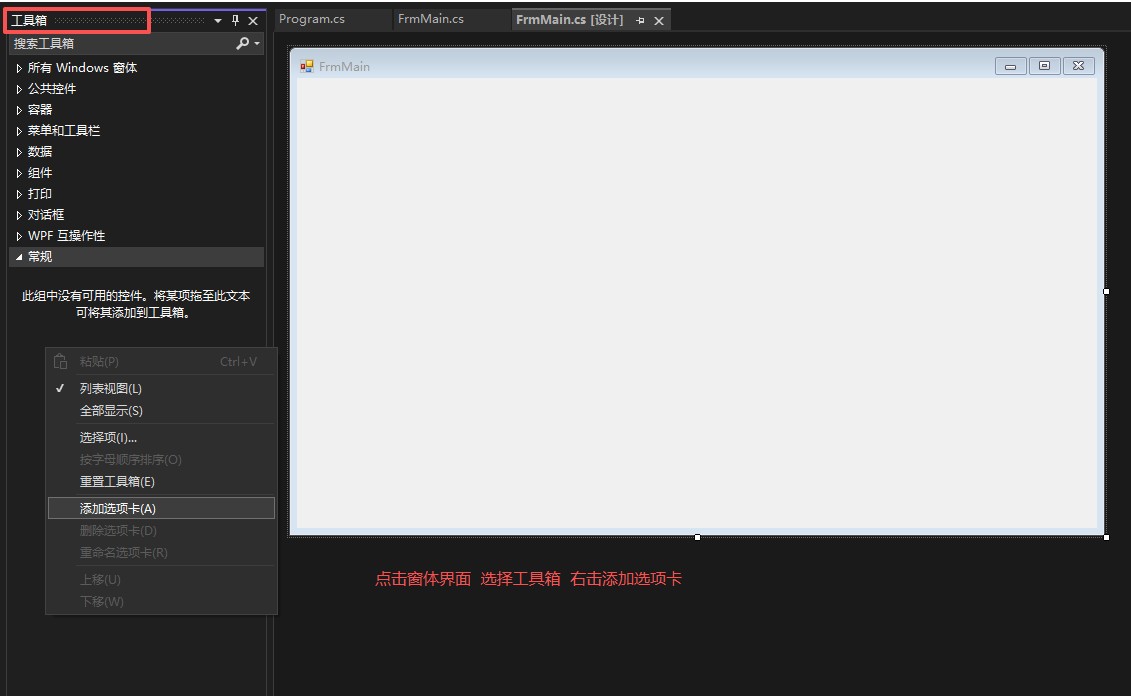Expand the 打印 group

(x=19, y=194)
